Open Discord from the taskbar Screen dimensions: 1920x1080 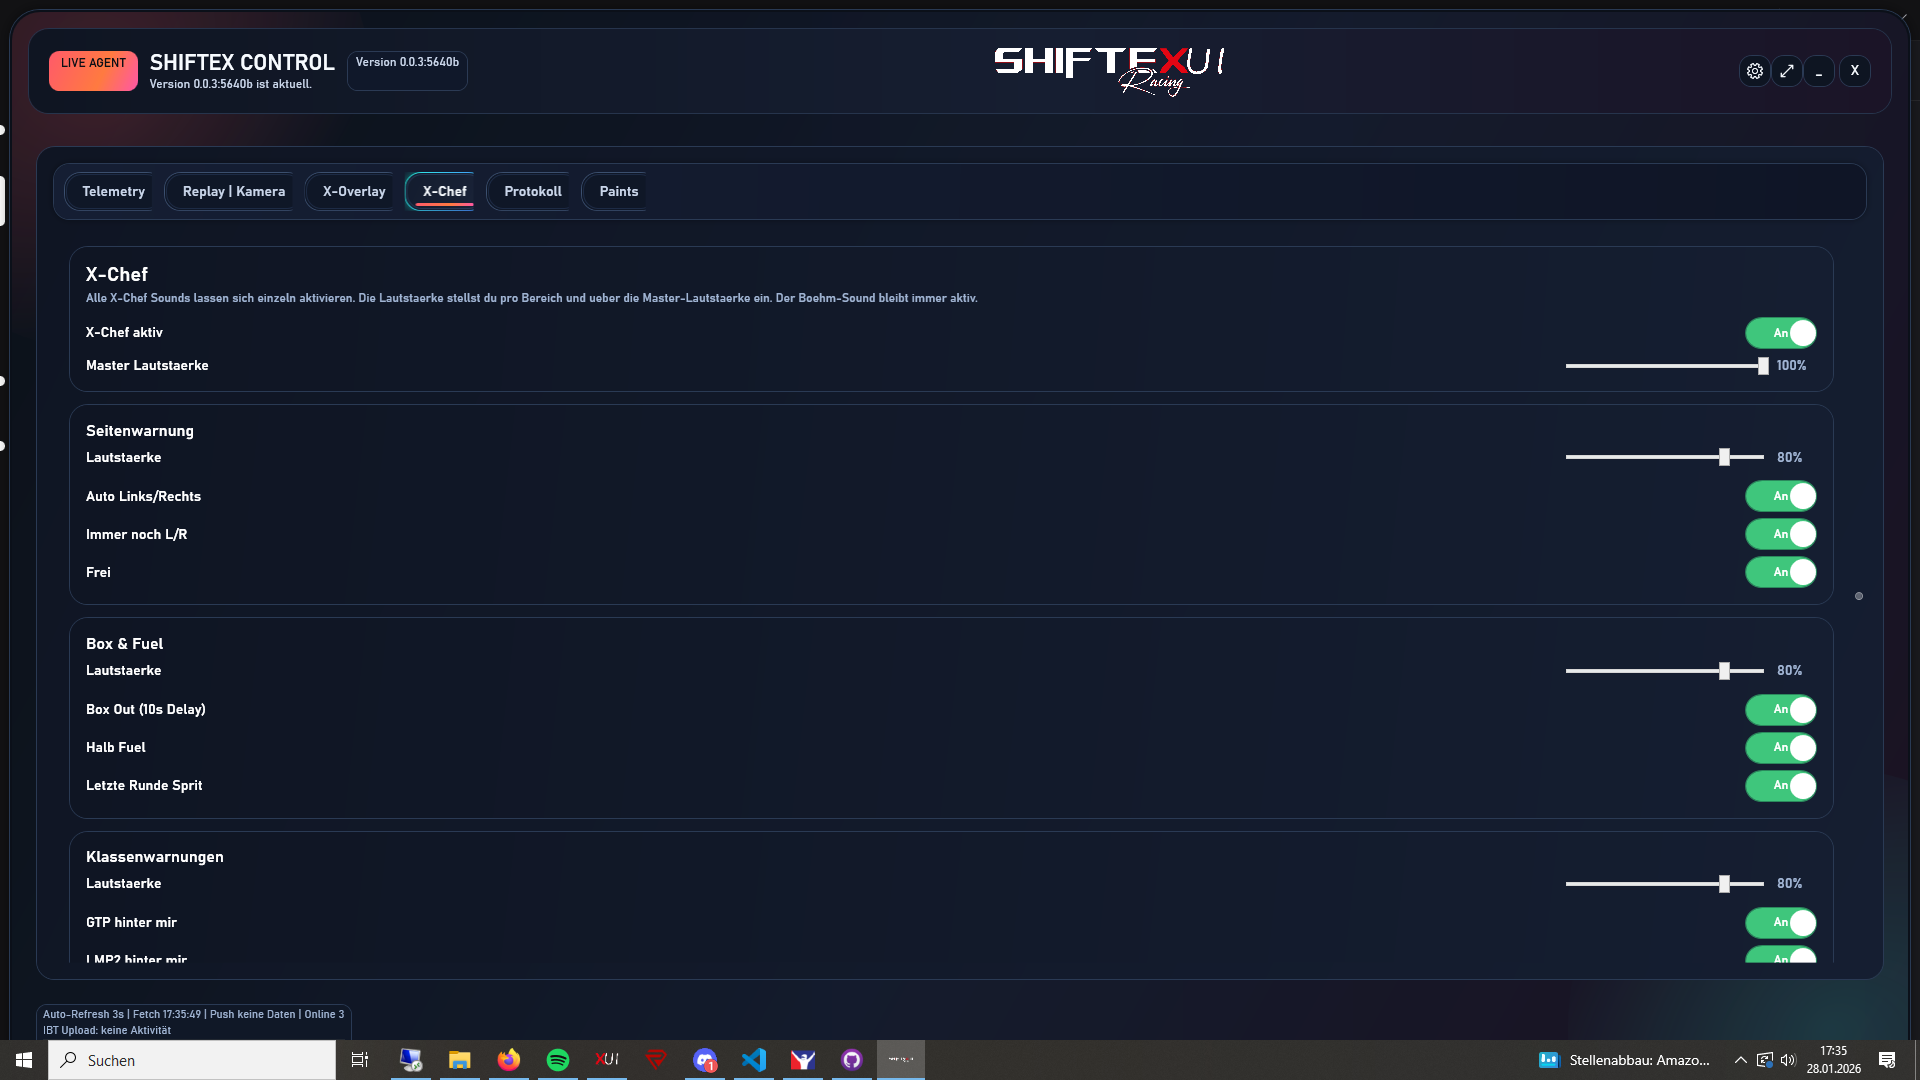click(x=705, y=1060)
